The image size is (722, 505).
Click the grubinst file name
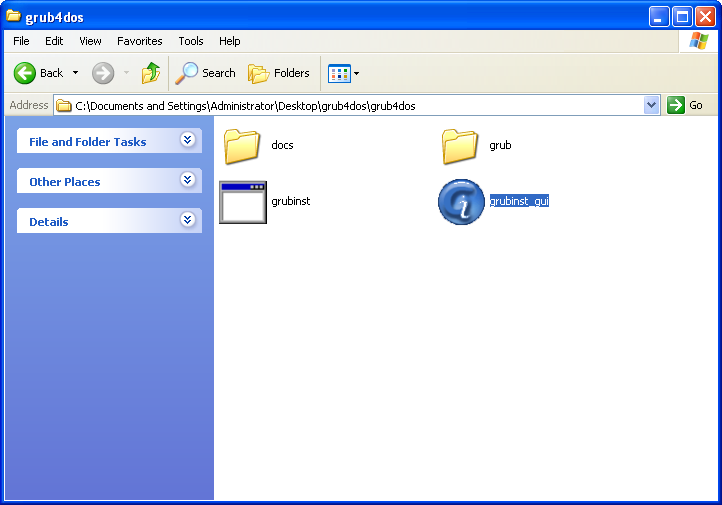(x=291, y=201)
